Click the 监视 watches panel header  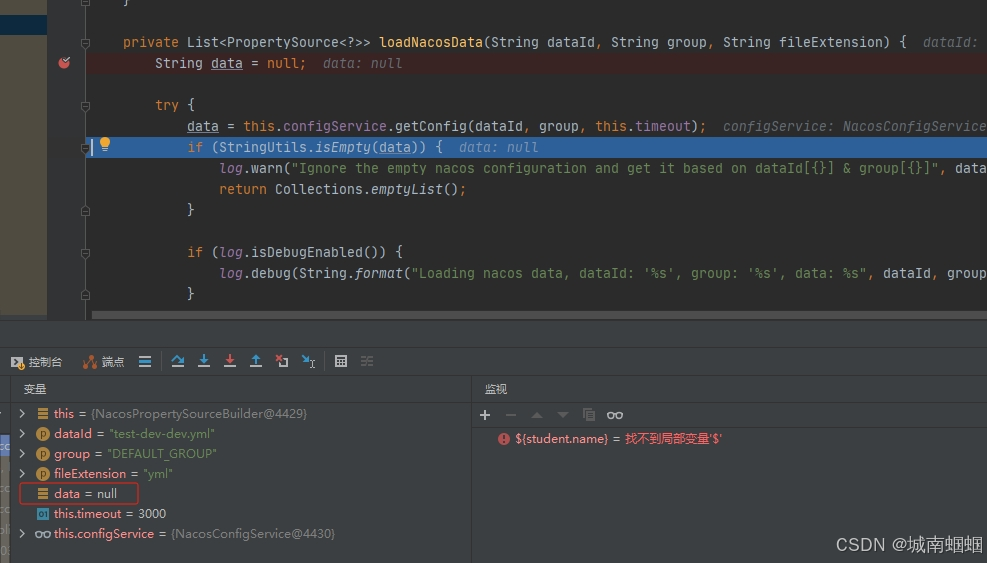click(496, 389)
